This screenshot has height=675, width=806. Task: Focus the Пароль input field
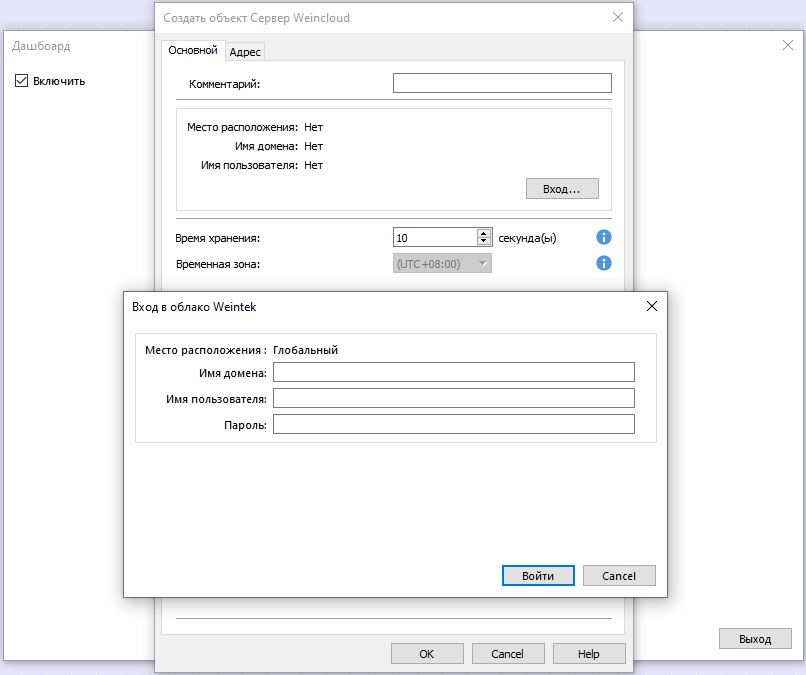[x=453, y=424]
